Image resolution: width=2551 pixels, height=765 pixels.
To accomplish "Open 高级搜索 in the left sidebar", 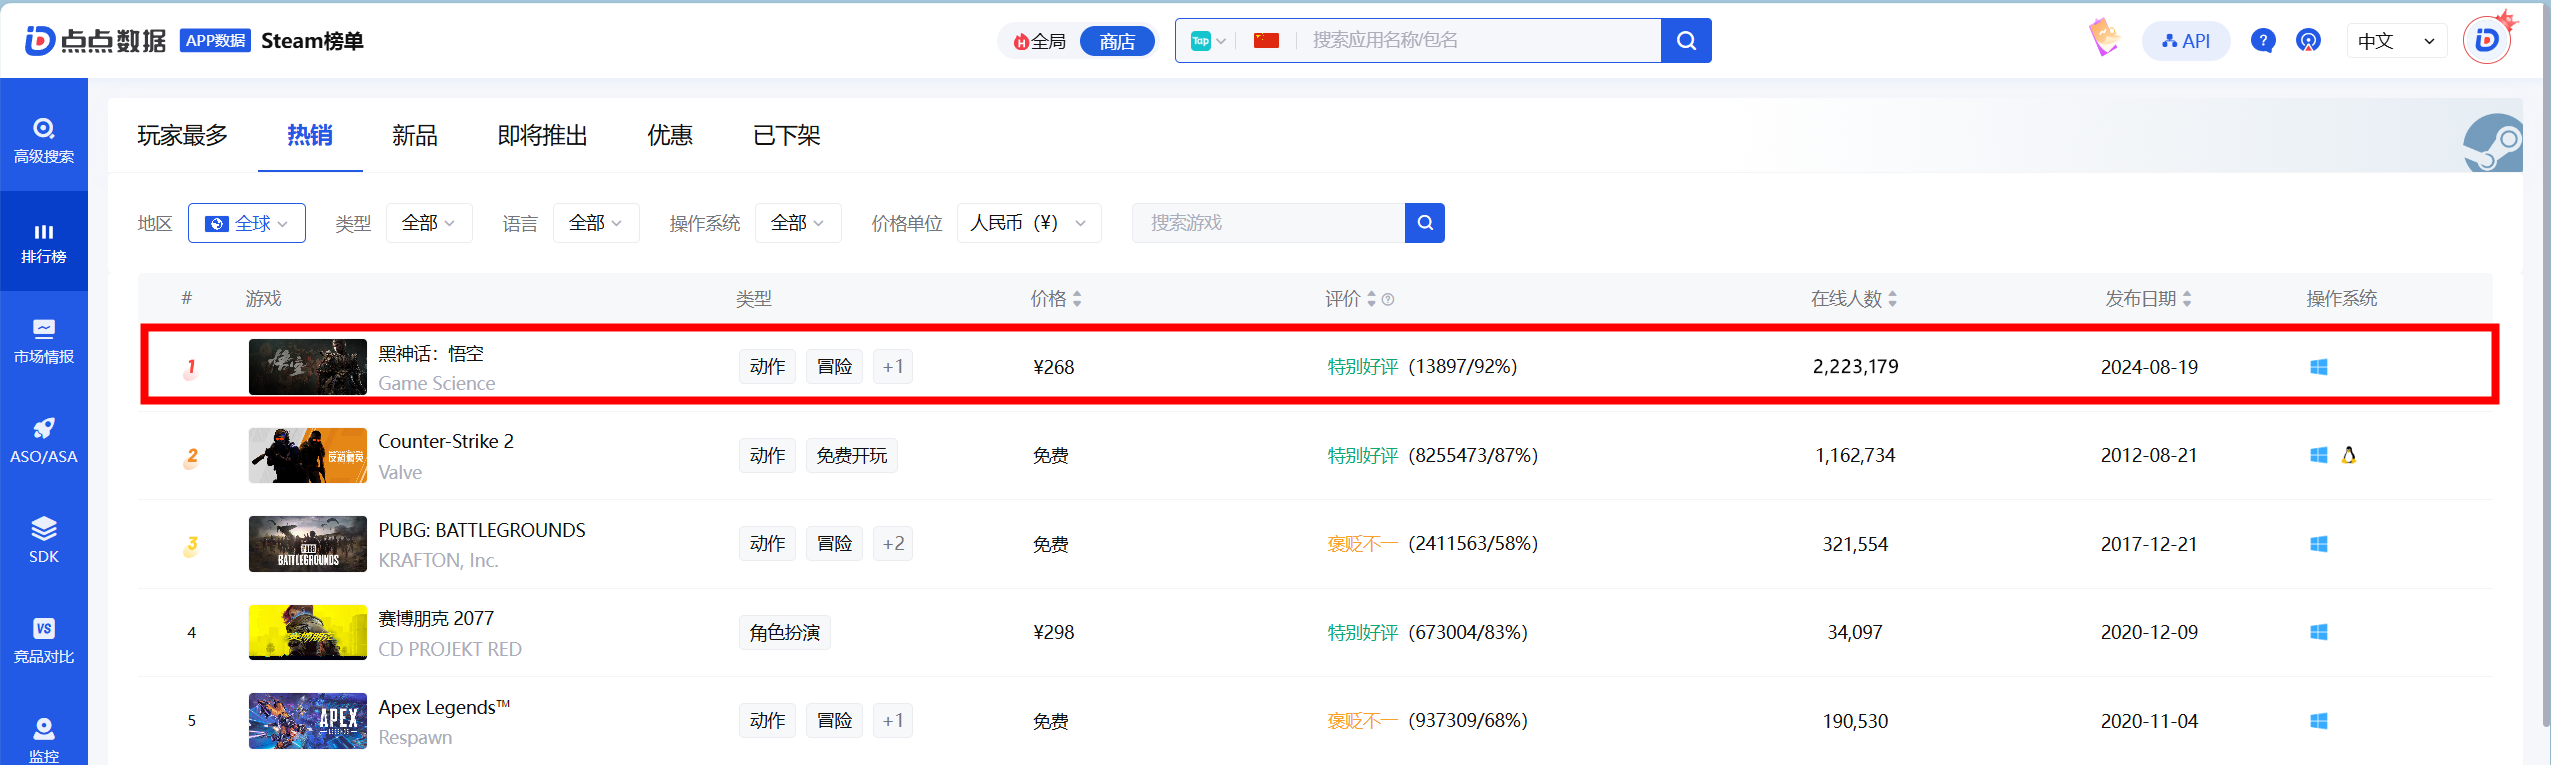I will pyautogui.click(x=43, y=140).
